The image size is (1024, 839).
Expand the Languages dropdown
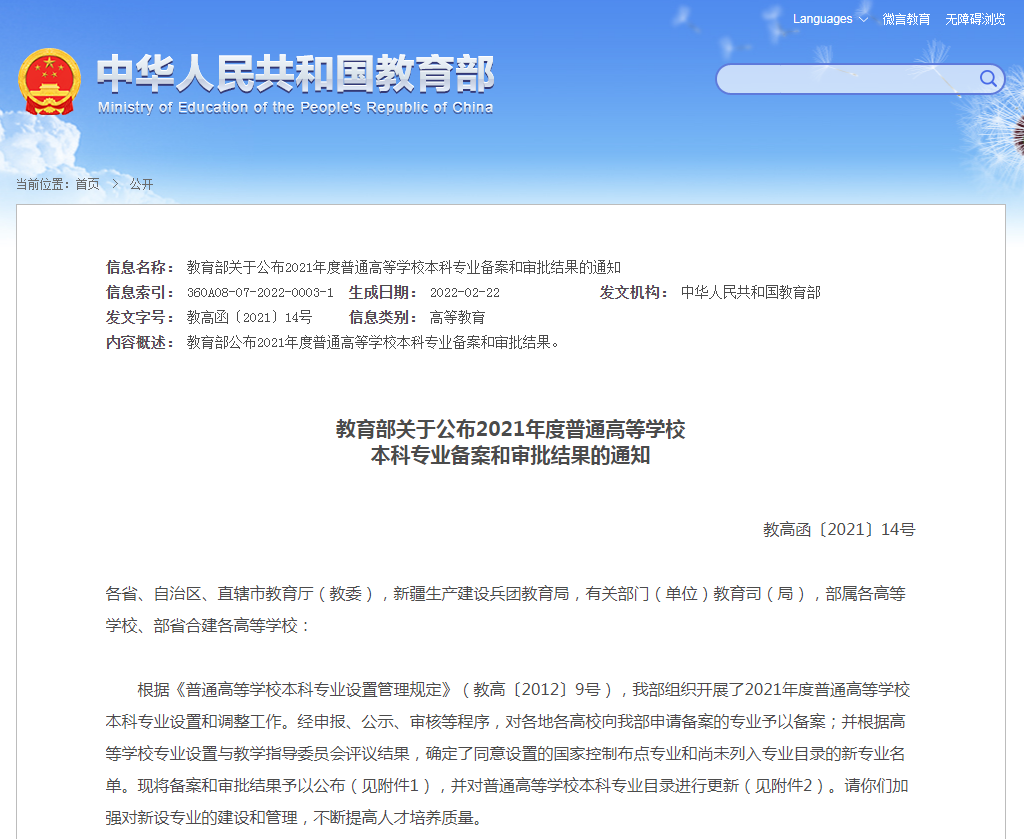tap(821, 18)
